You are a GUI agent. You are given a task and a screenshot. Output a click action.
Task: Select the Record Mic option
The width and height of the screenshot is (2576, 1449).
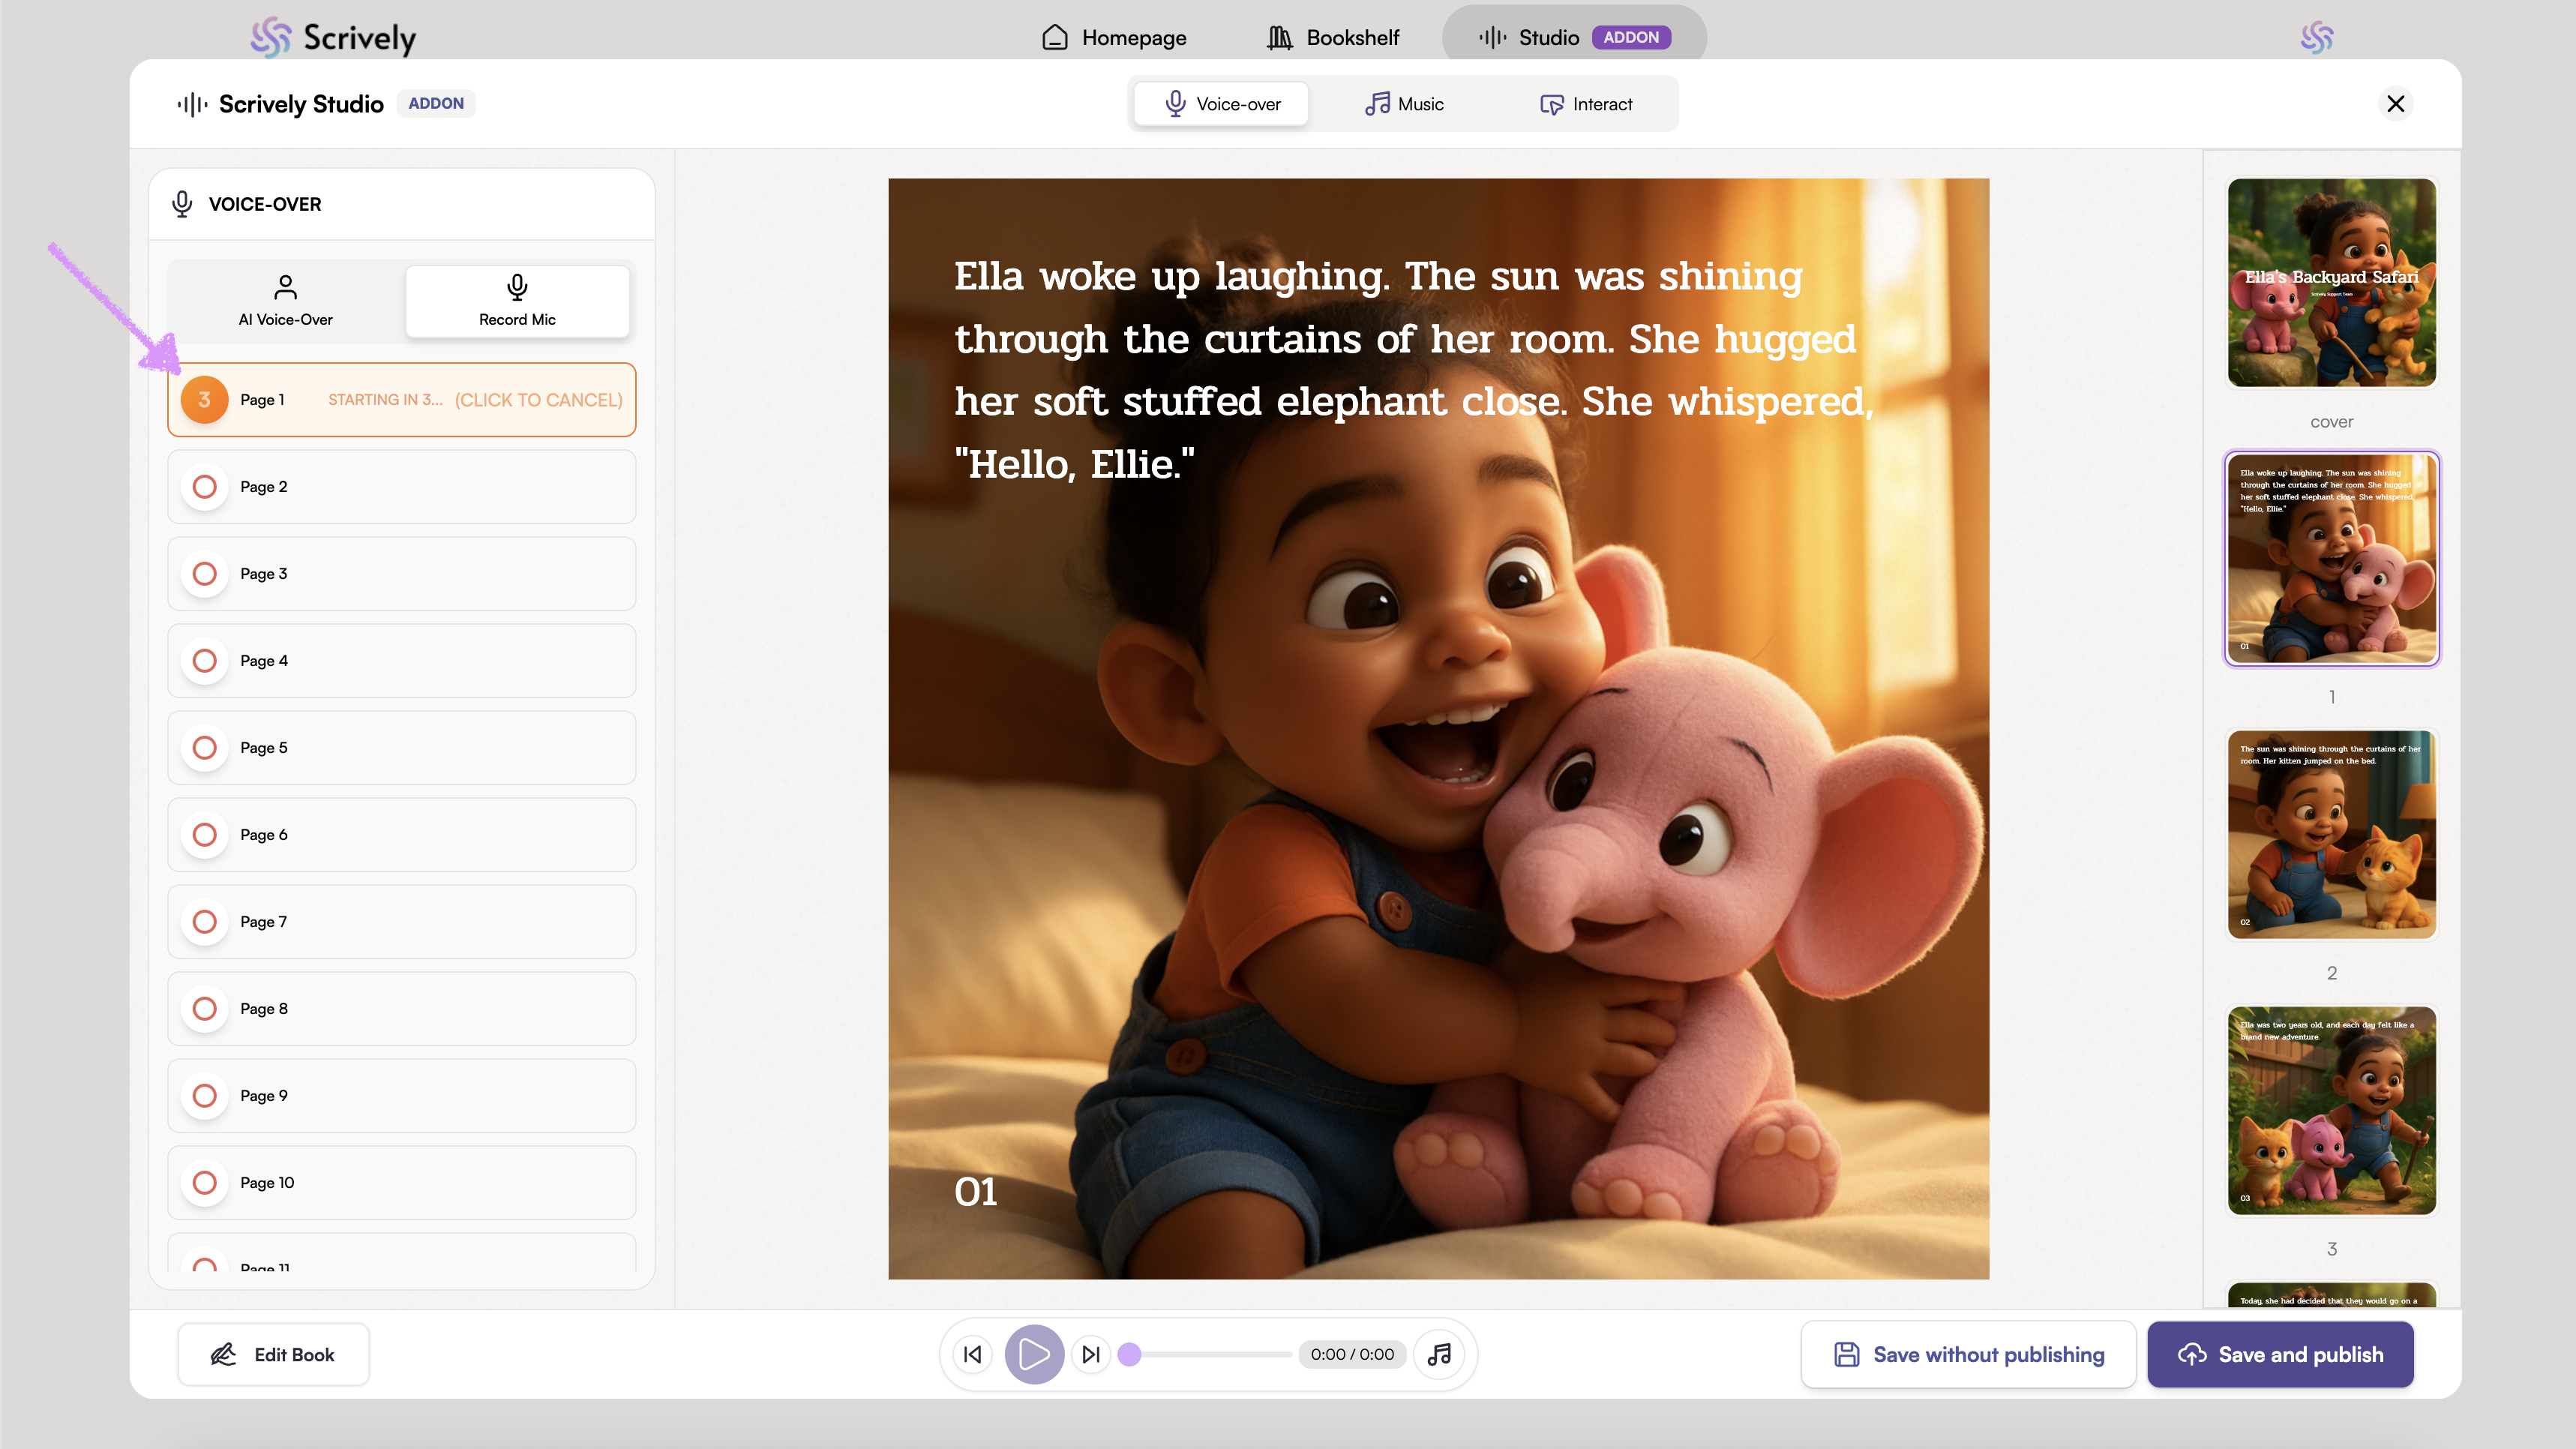(517, 301)
